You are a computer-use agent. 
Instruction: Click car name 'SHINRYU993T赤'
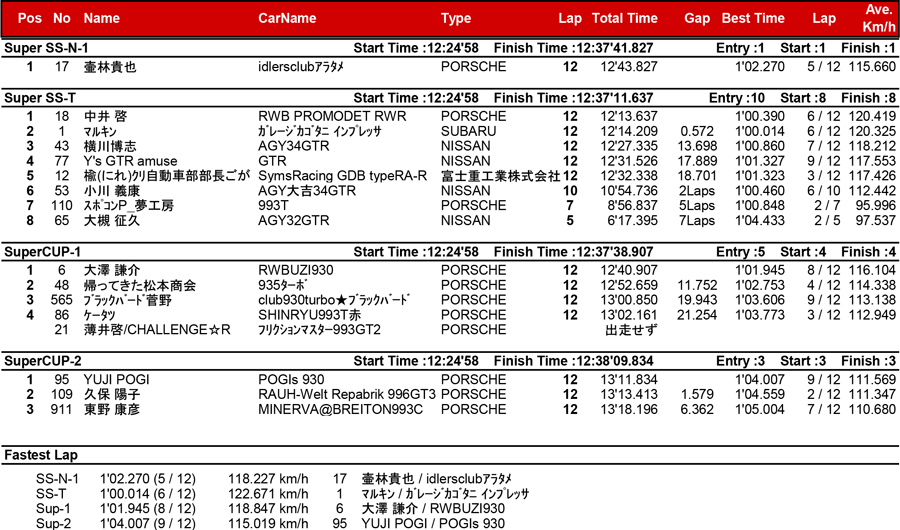pyautogui.click(x=310, y=315)
